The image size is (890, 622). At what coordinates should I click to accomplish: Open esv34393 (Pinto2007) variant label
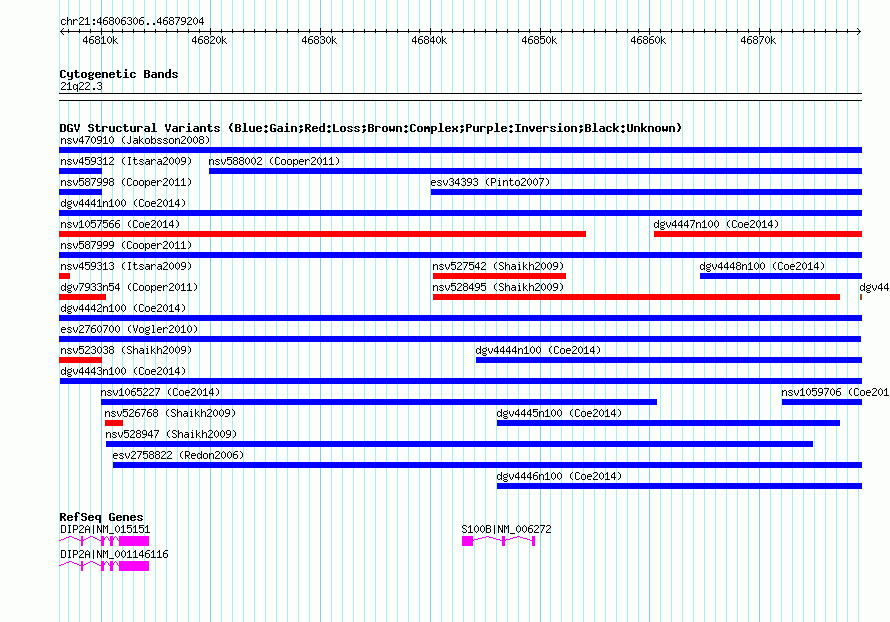coord(490,182)
